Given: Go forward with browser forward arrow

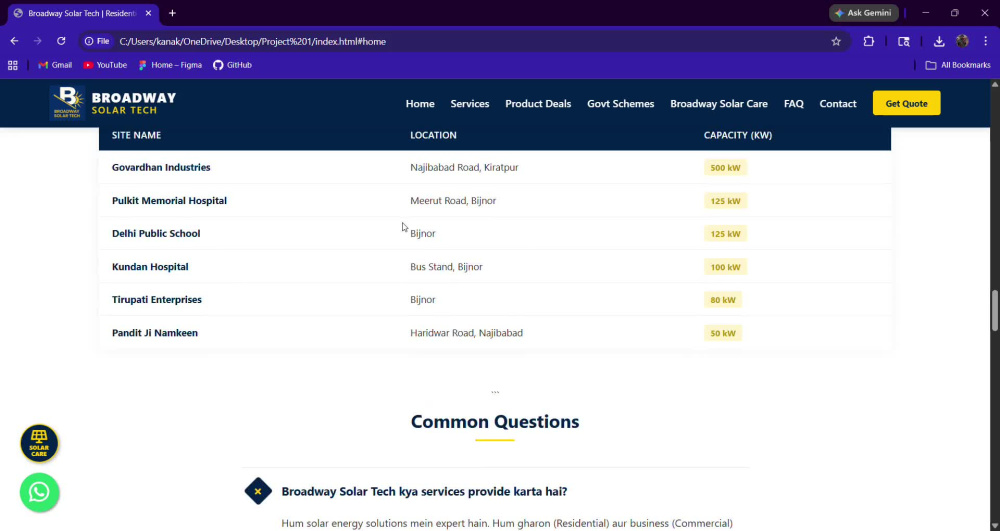Looking at the screenshot, I should tap(38, 41).
